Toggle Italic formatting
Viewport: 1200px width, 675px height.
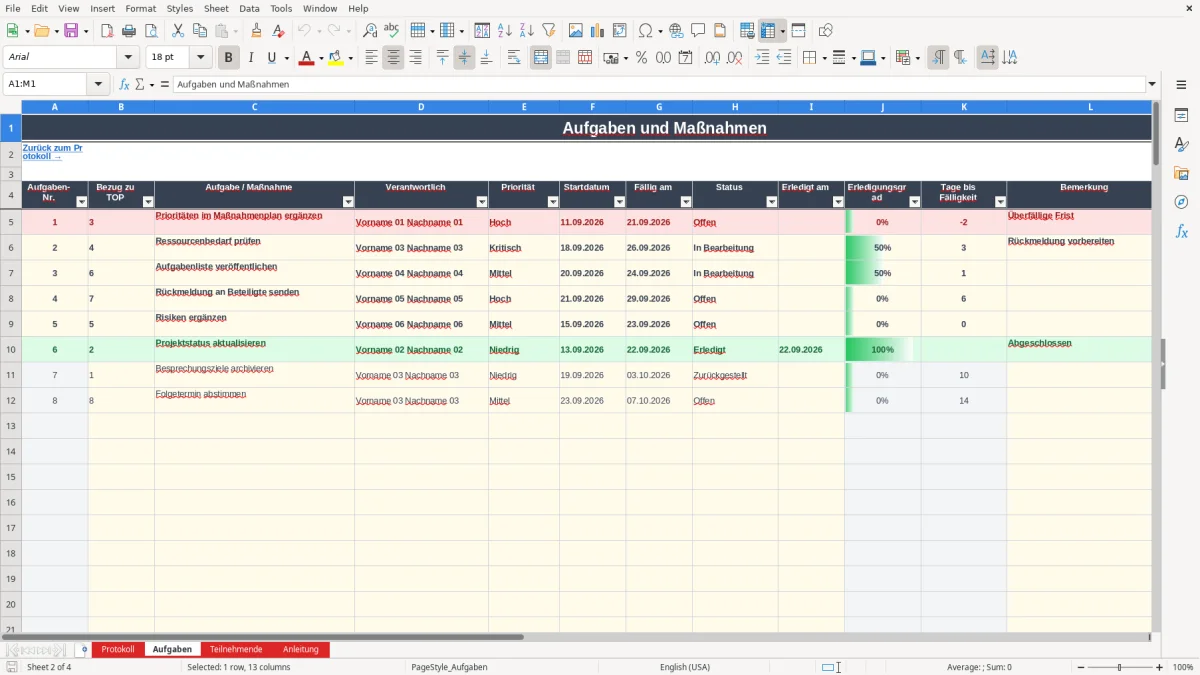pyautogui.click(x=251, y=58)
